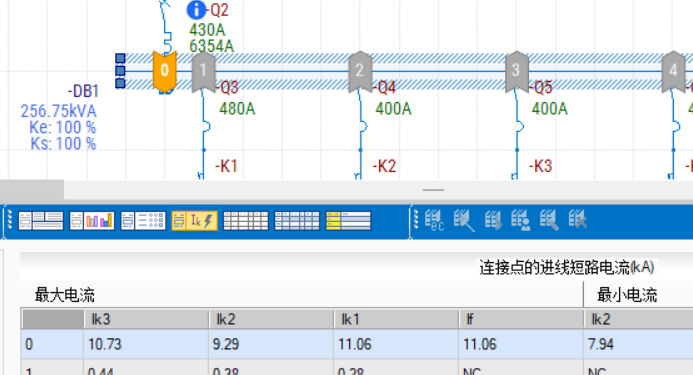Select gray busbar connection node 2
This screenshot has height=375, width=693.
pyautogui.click(x=360, y=71)
